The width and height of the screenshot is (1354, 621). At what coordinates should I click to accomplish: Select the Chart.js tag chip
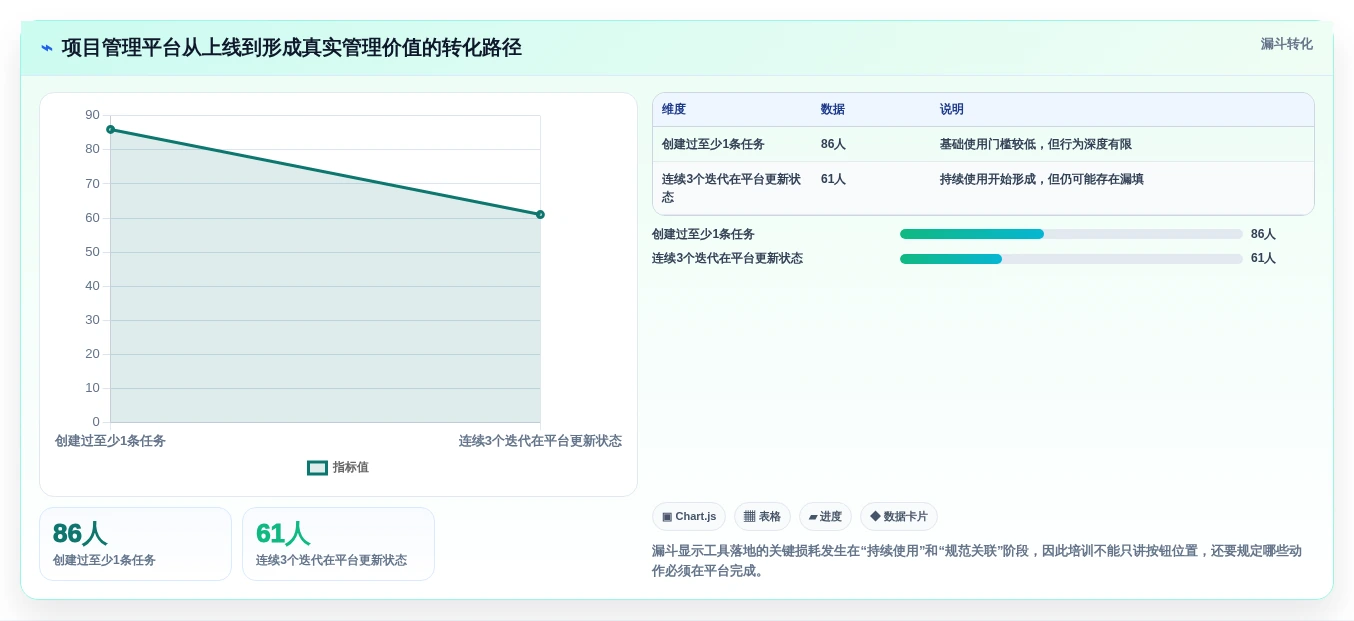tap(689, 517)
